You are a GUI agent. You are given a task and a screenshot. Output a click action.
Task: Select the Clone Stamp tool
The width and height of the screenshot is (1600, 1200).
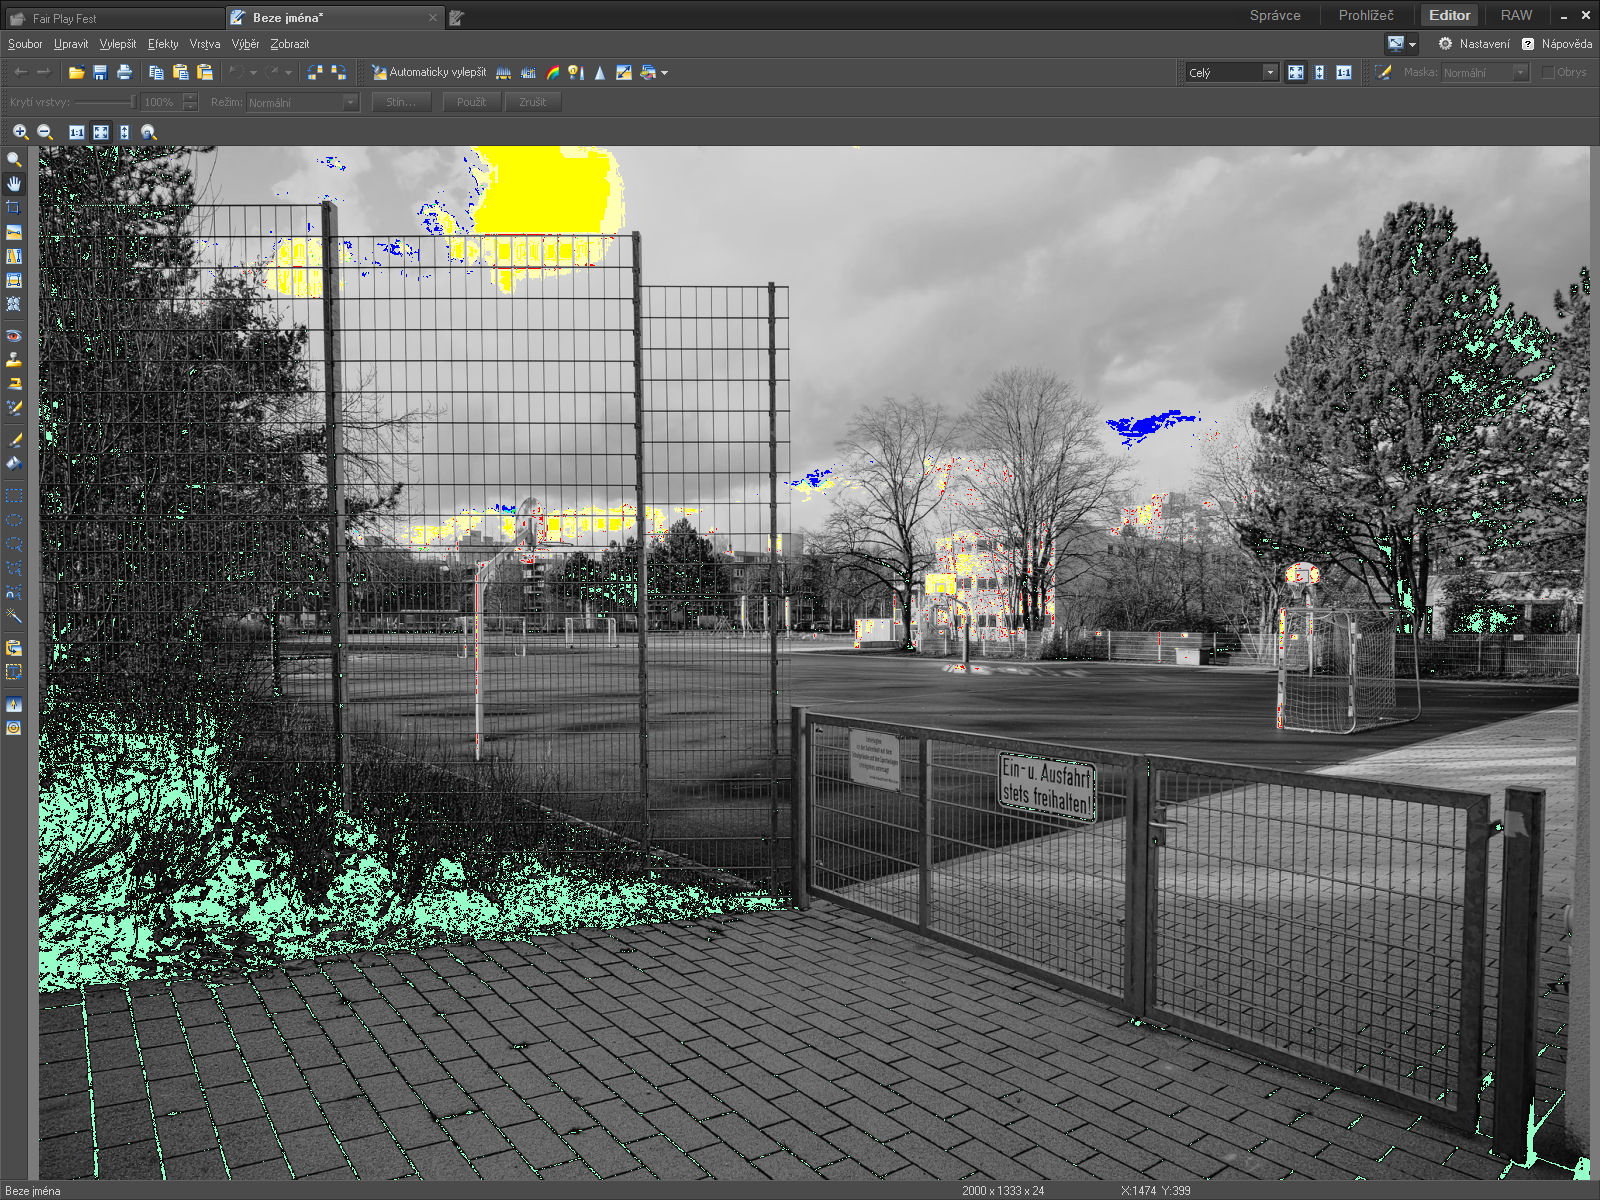pyautogui.click(x=14, y=360)
